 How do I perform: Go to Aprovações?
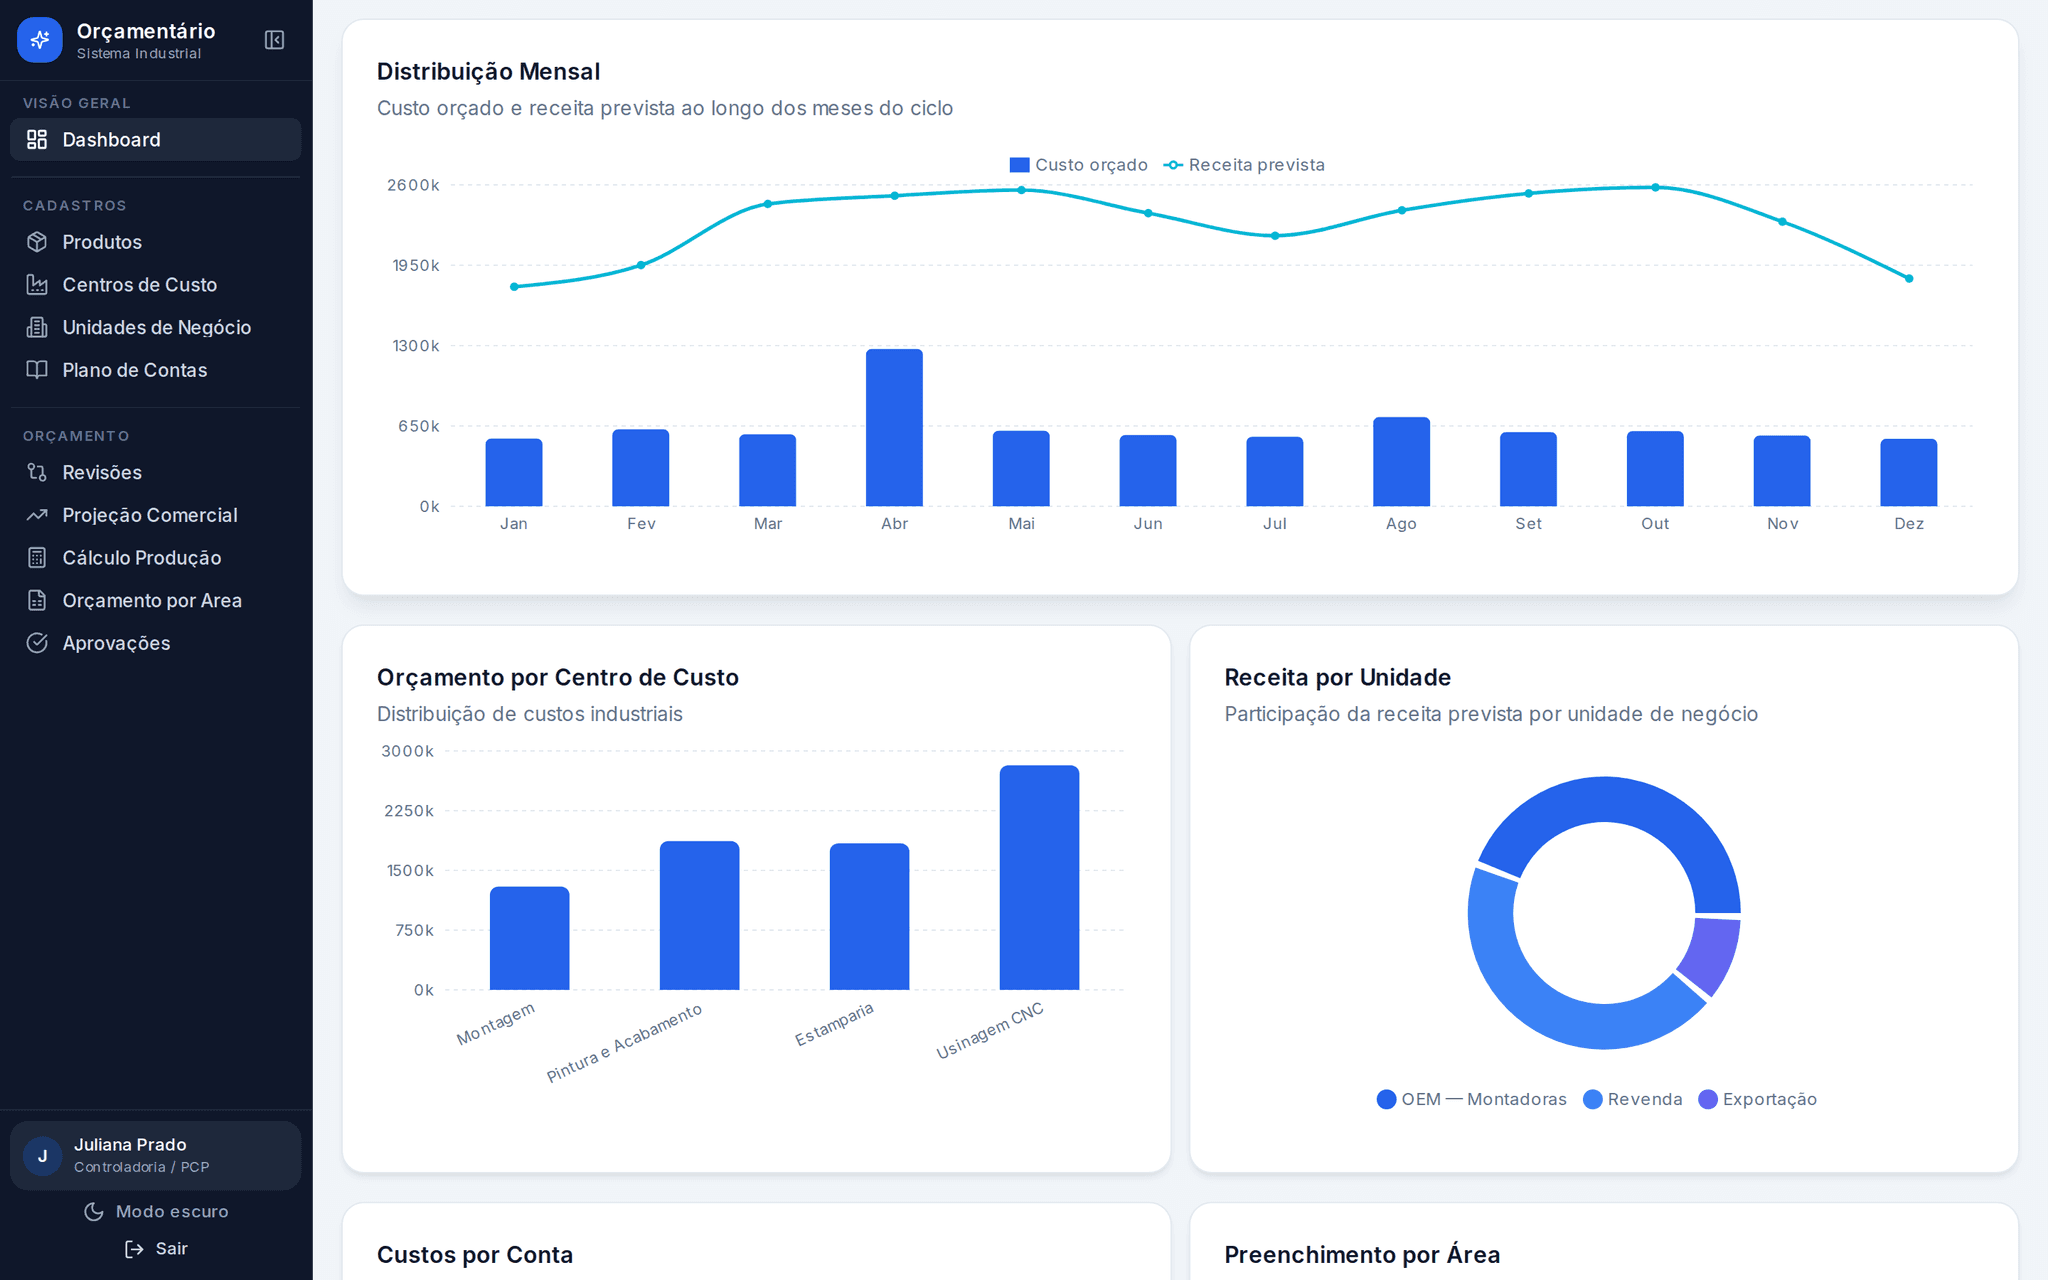155,643
